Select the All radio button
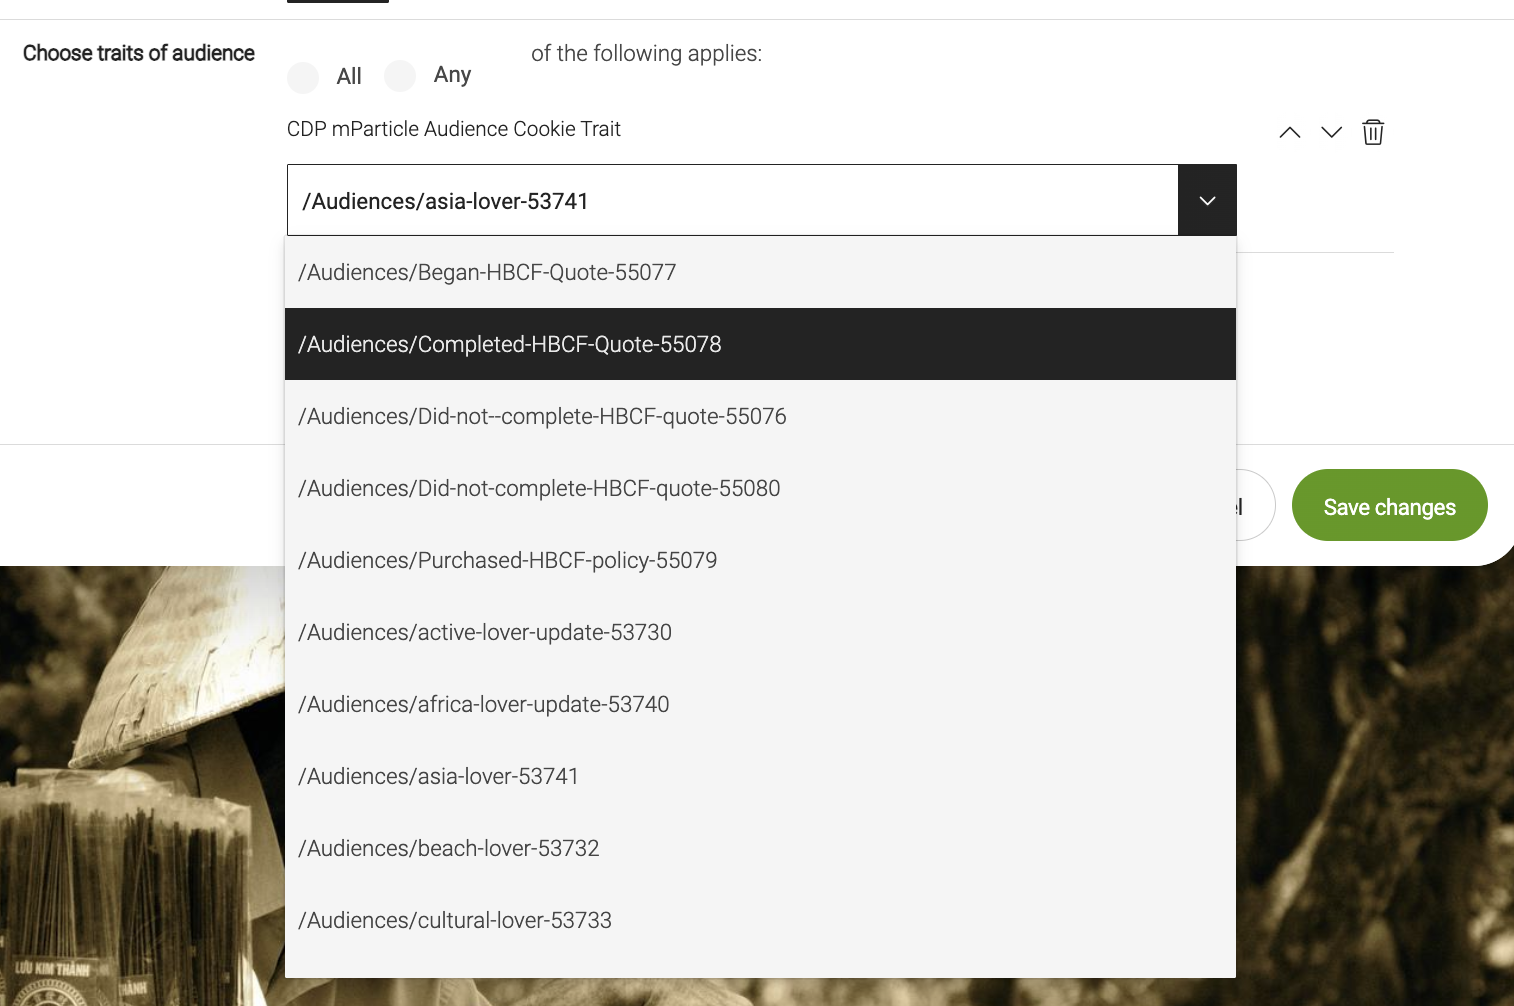This screenshot has width=1514, height=1006. pos(303,77)
